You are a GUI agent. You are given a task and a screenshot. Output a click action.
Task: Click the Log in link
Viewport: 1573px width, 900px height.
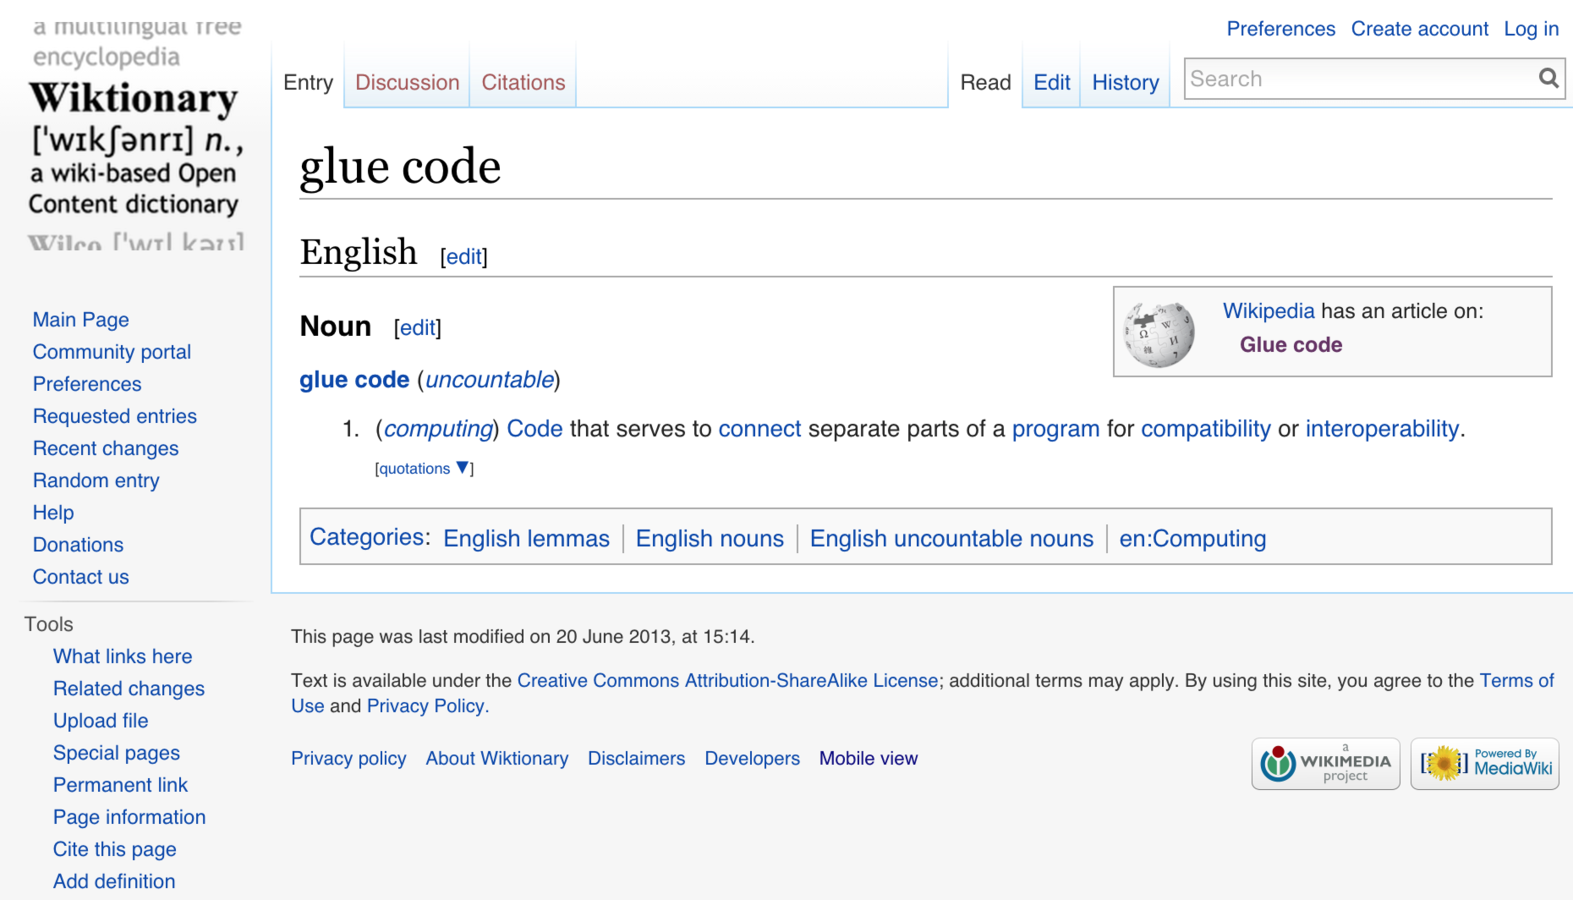tap(1531, 29)
